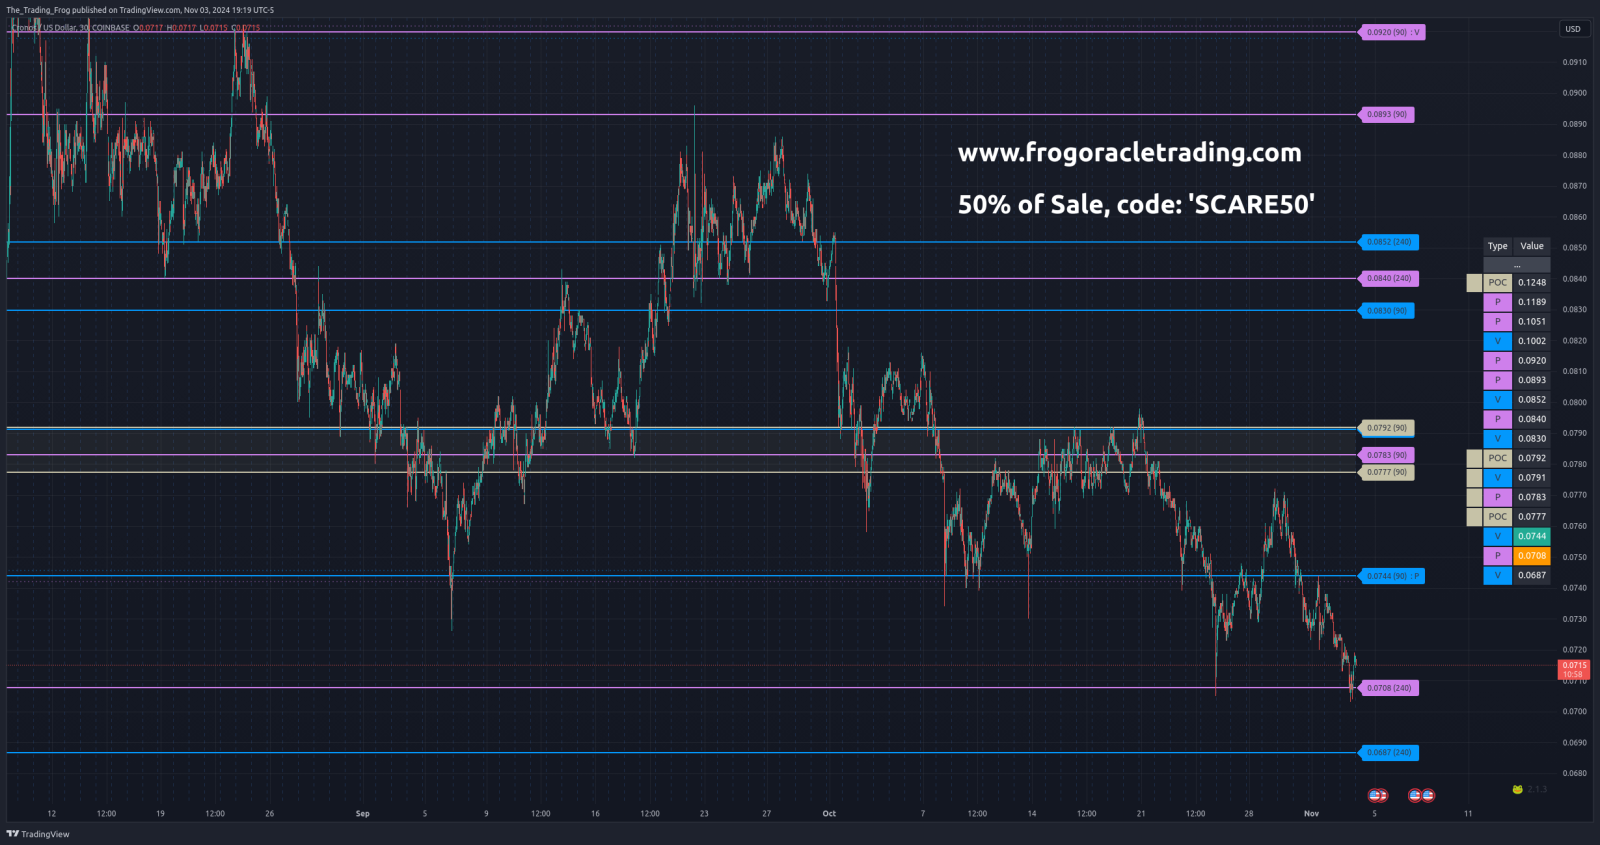
Task: Select the tan 0.0777 (90) level label
Action: click(x=1387, y=472)
